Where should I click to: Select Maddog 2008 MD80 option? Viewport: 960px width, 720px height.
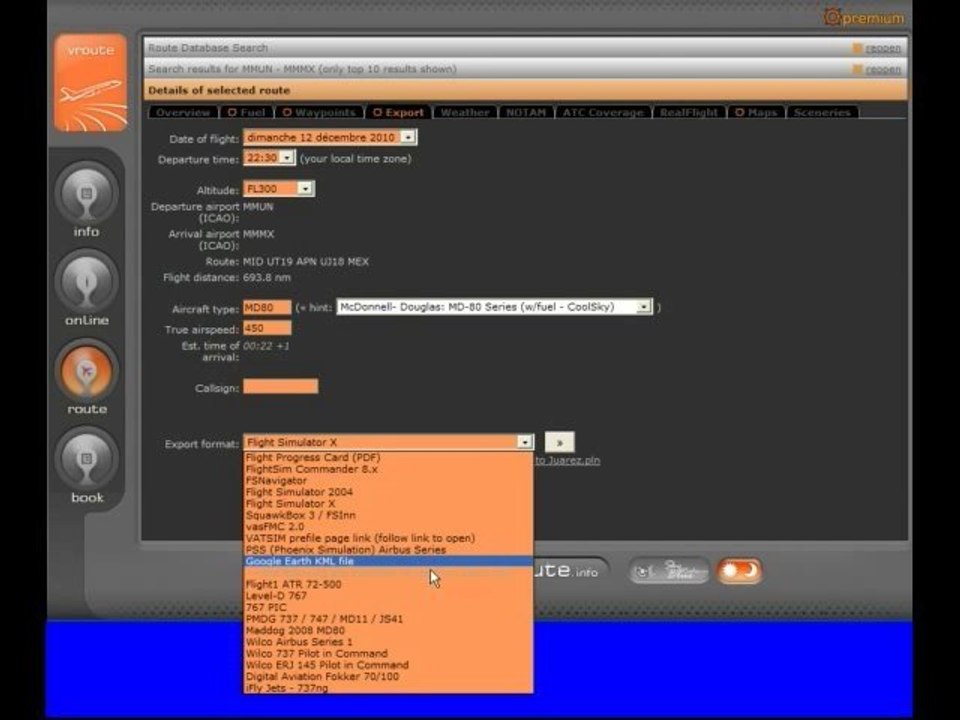(388, 630)
